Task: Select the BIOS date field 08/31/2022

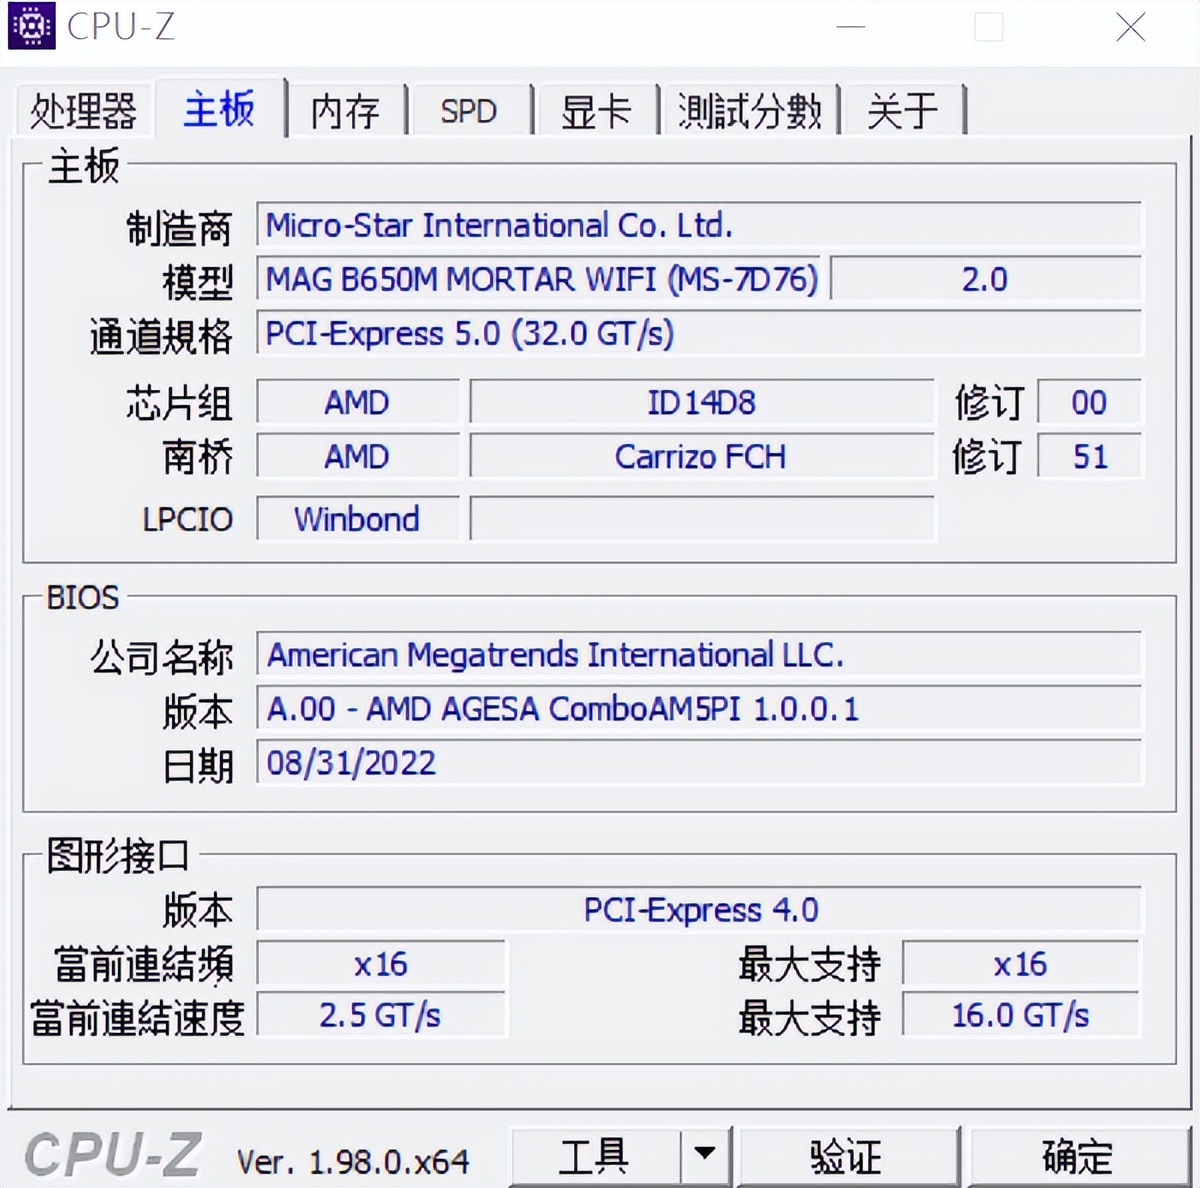Action: point(700,763)
